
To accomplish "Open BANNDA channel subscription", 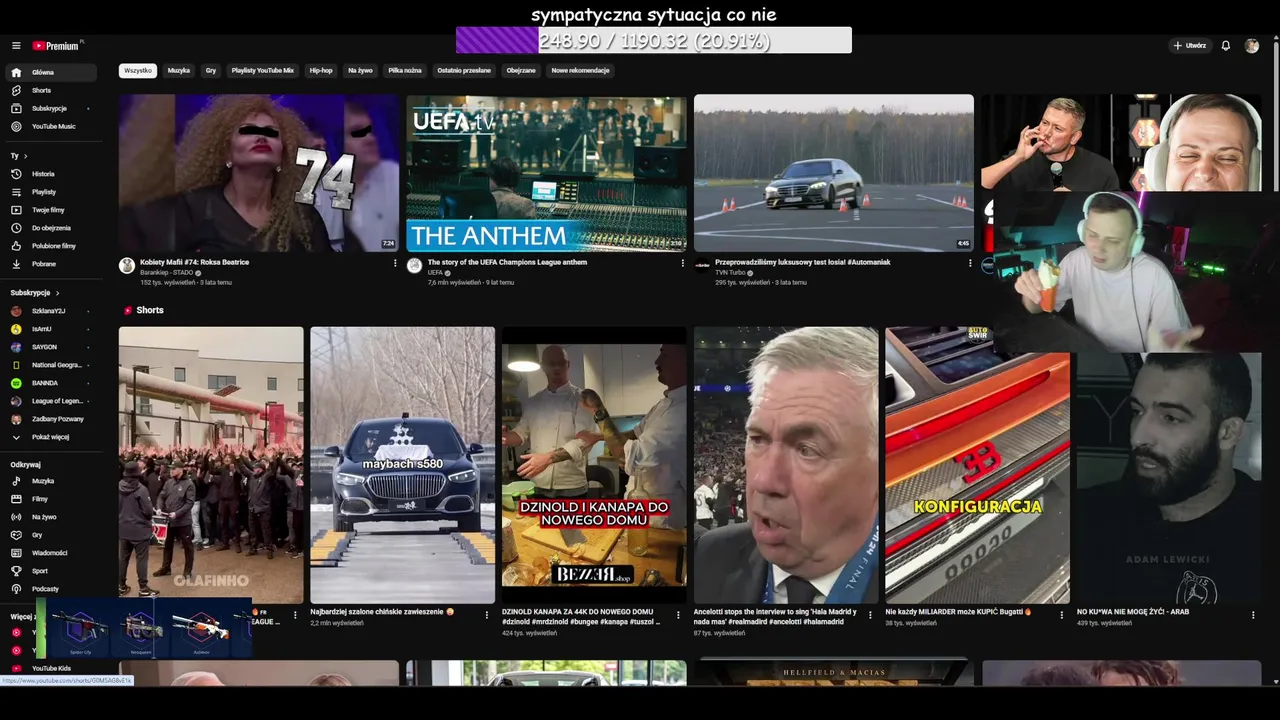I will pyautogui.click(x=51, y=383).
